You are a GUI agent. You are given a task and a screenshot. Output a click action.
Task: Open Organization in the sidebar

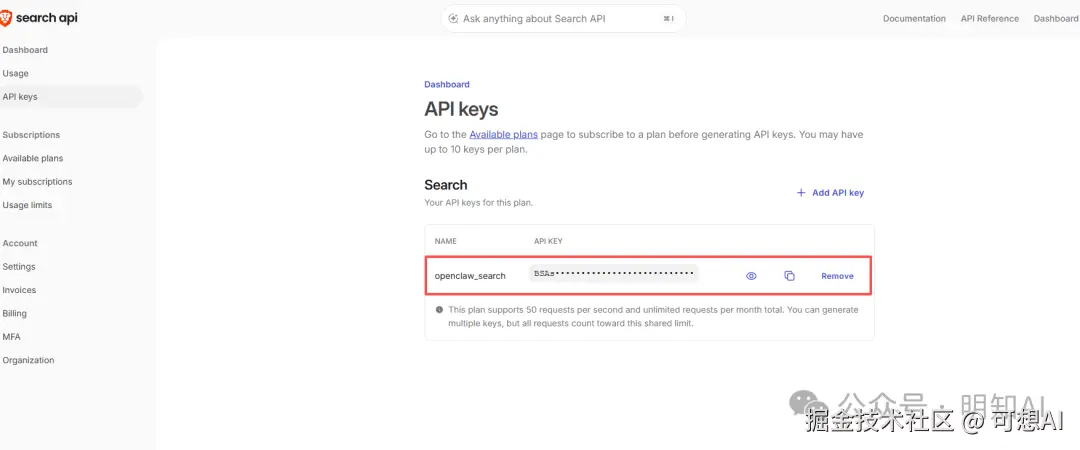coord(28,360)
